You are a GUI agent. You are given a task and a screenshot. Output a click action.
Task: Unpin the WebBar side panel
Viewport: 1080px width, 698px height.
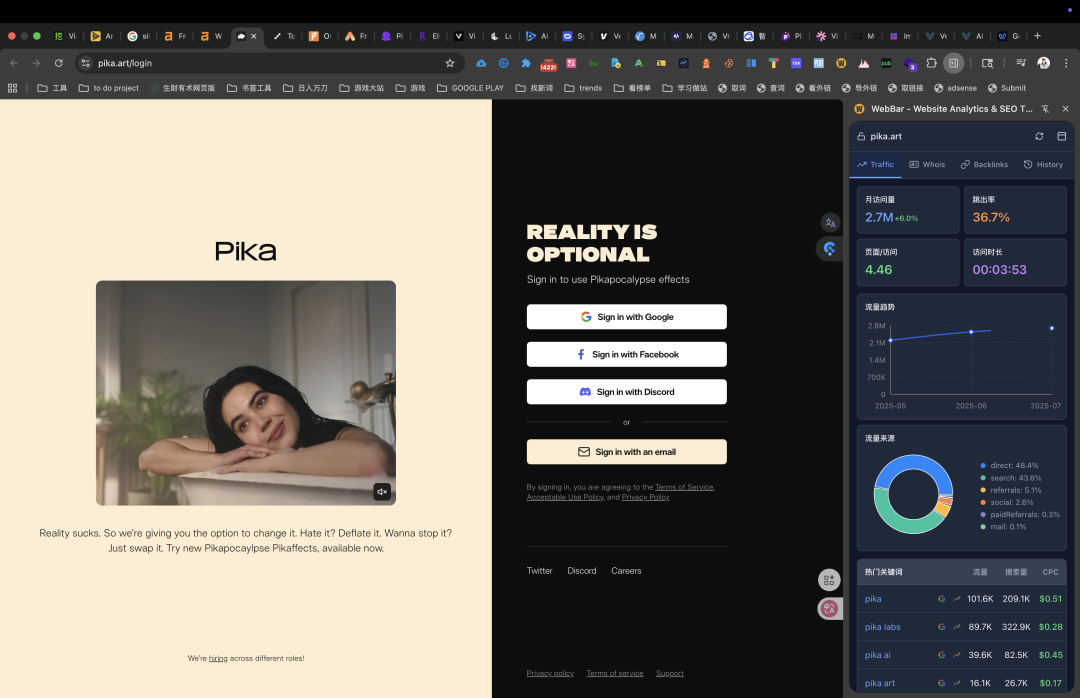[x=1045, y=109]
